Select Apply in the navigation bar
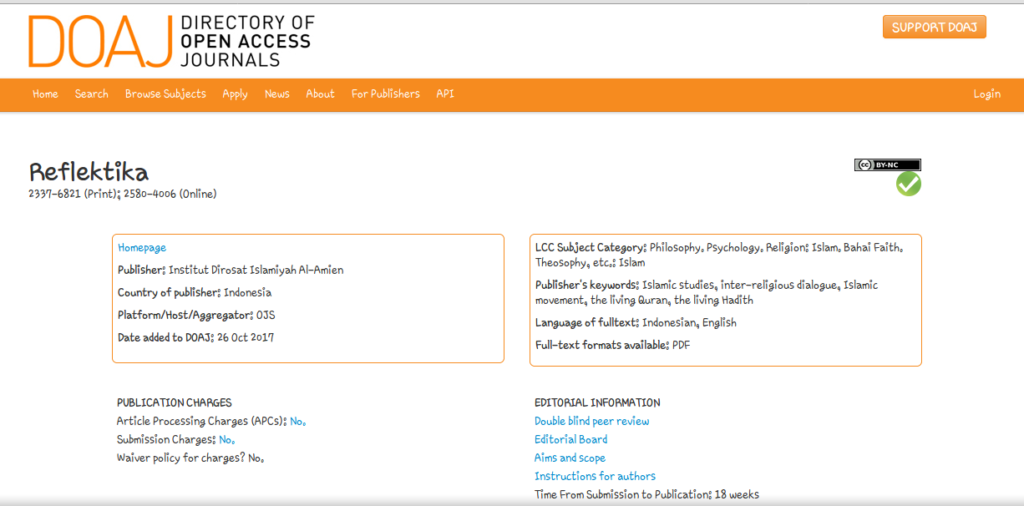The width and height of the screenshot is (1024, 506). (235, 94)
